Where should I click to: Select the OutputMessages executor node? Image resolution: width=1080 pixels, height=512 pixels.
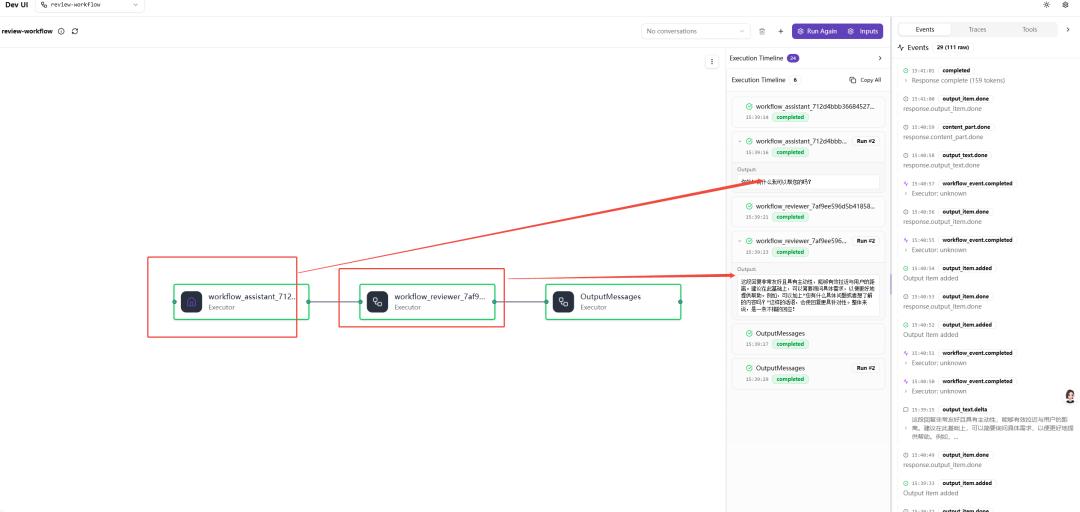pos(613,302)
